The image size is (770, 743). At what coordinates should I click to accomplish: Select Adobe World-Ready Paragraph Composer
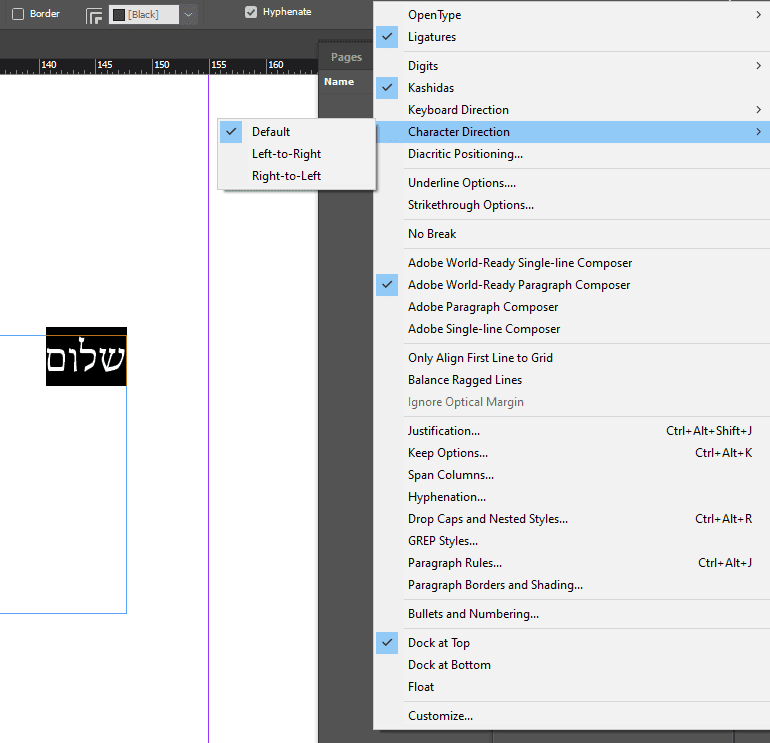(x=572, y=285)
